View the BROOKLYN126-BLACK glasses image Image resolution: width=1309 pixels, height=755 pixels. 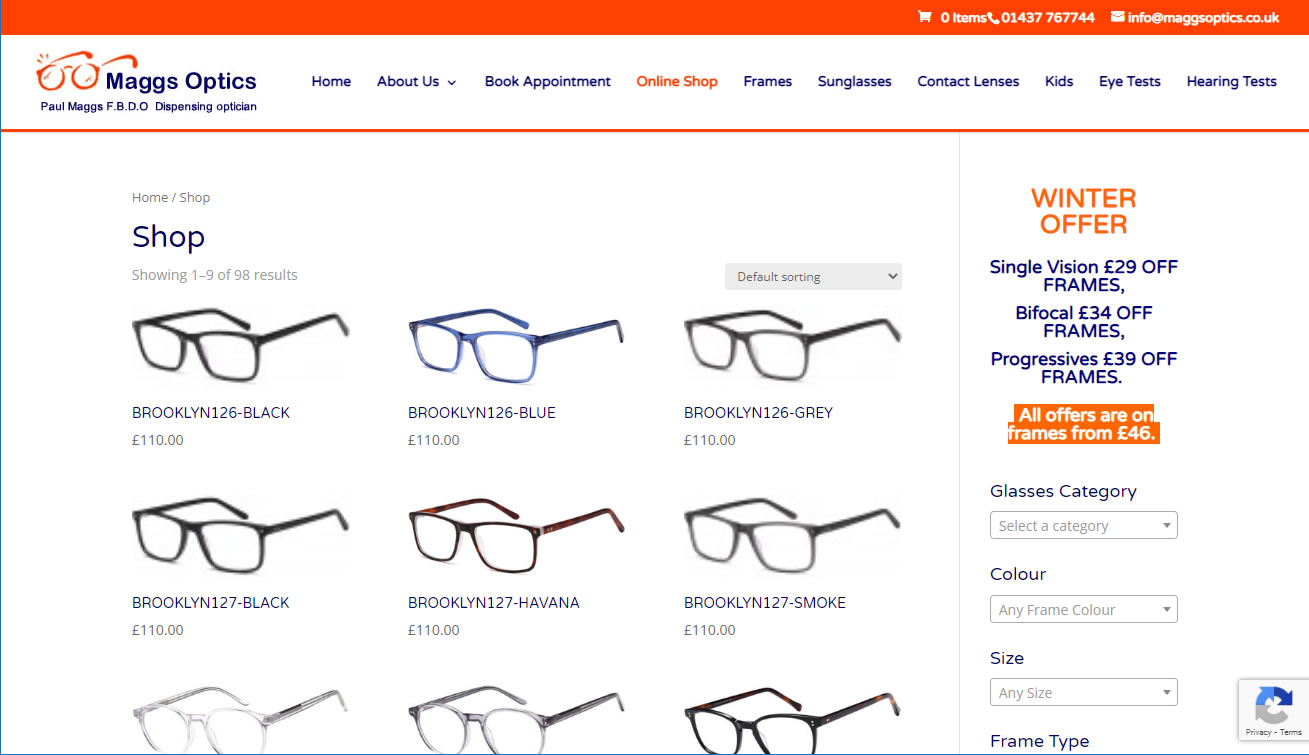click(x=241, y=346)
